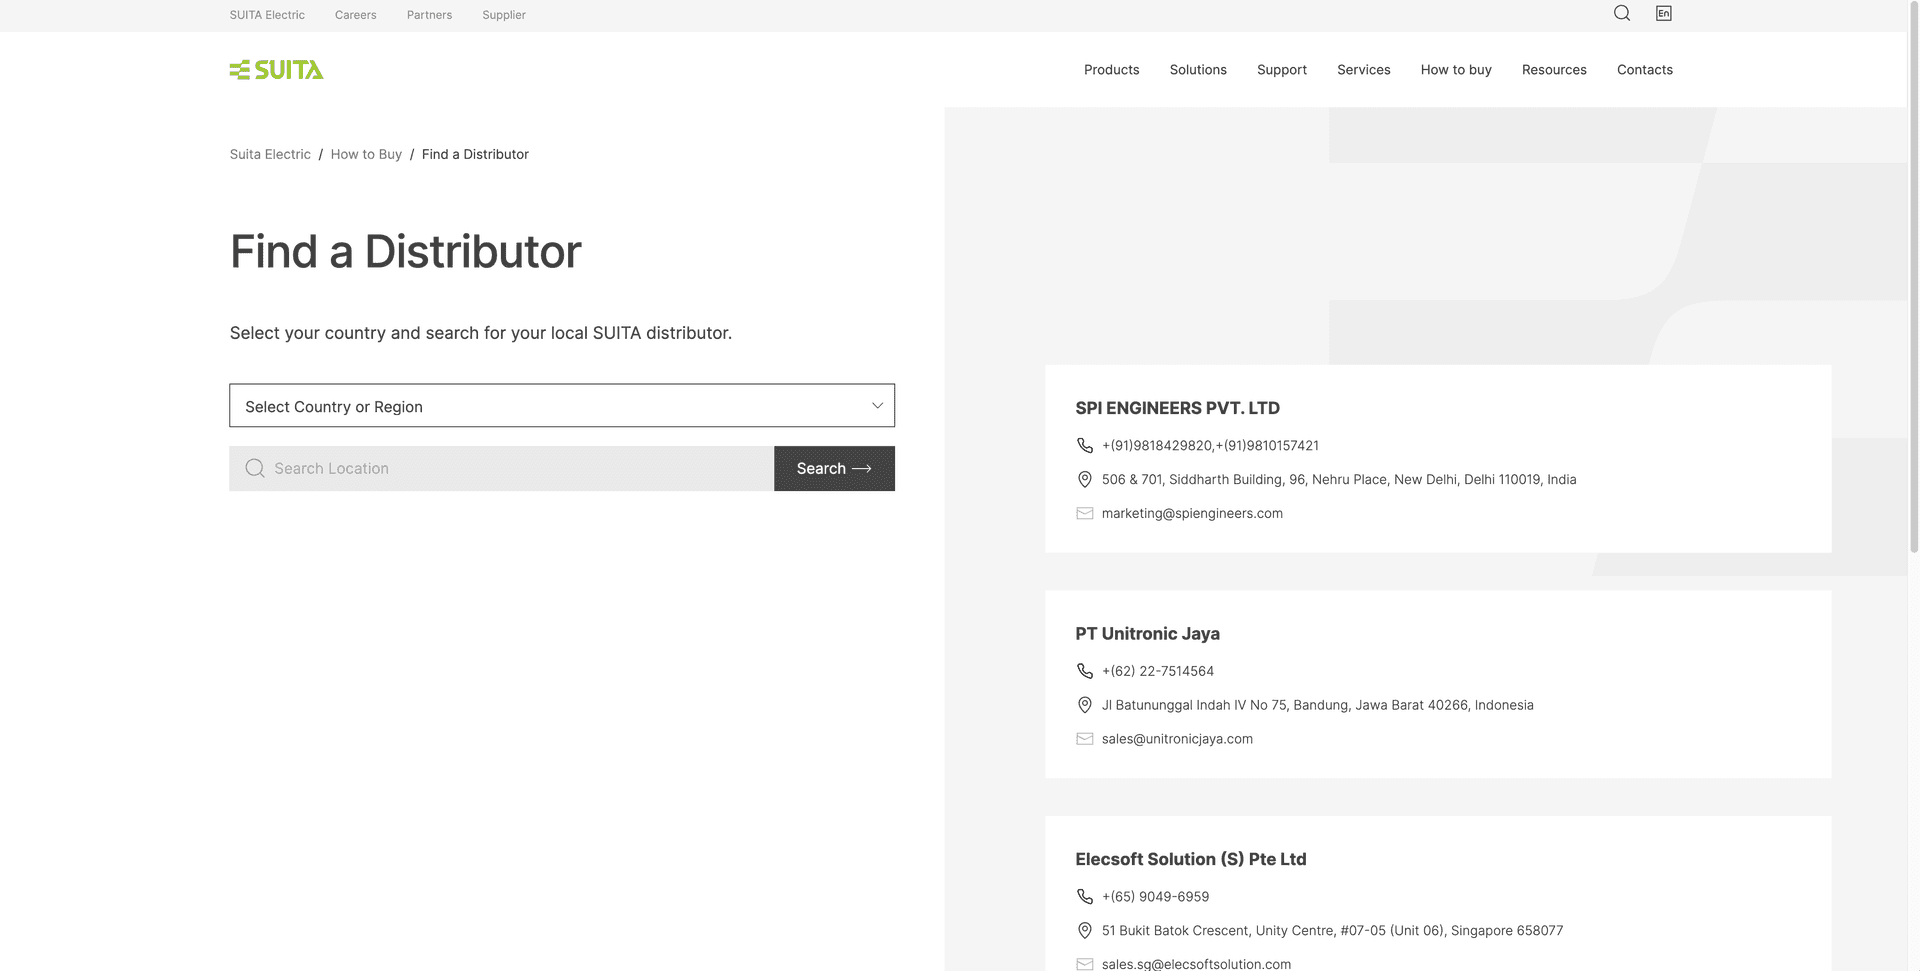
Task: Click envelope icon next to sales@unitronicjaya.com
Action: point(1084,739)
